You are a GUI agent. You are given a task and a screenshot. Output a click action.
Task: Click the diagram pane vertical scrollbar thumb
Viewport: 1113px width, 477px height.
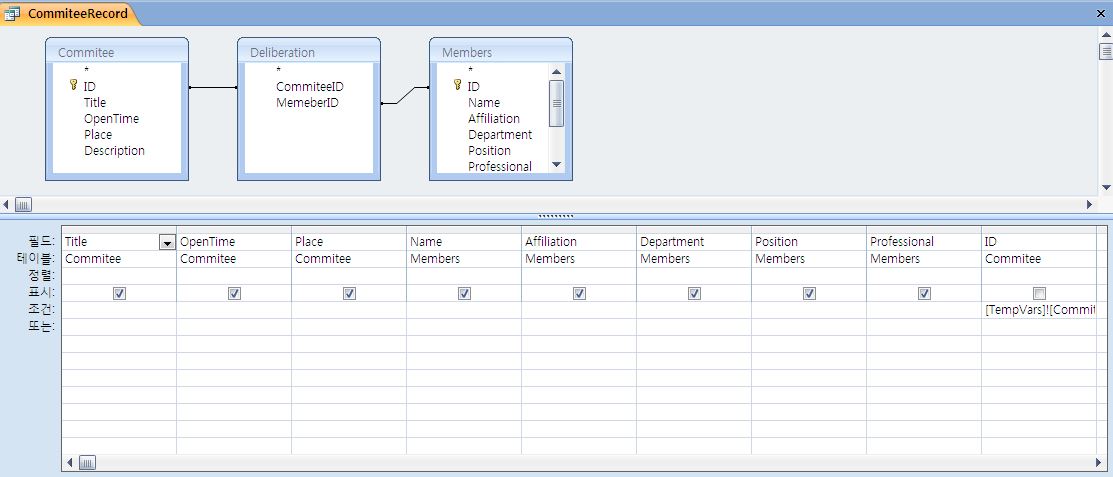(1106, 51)
